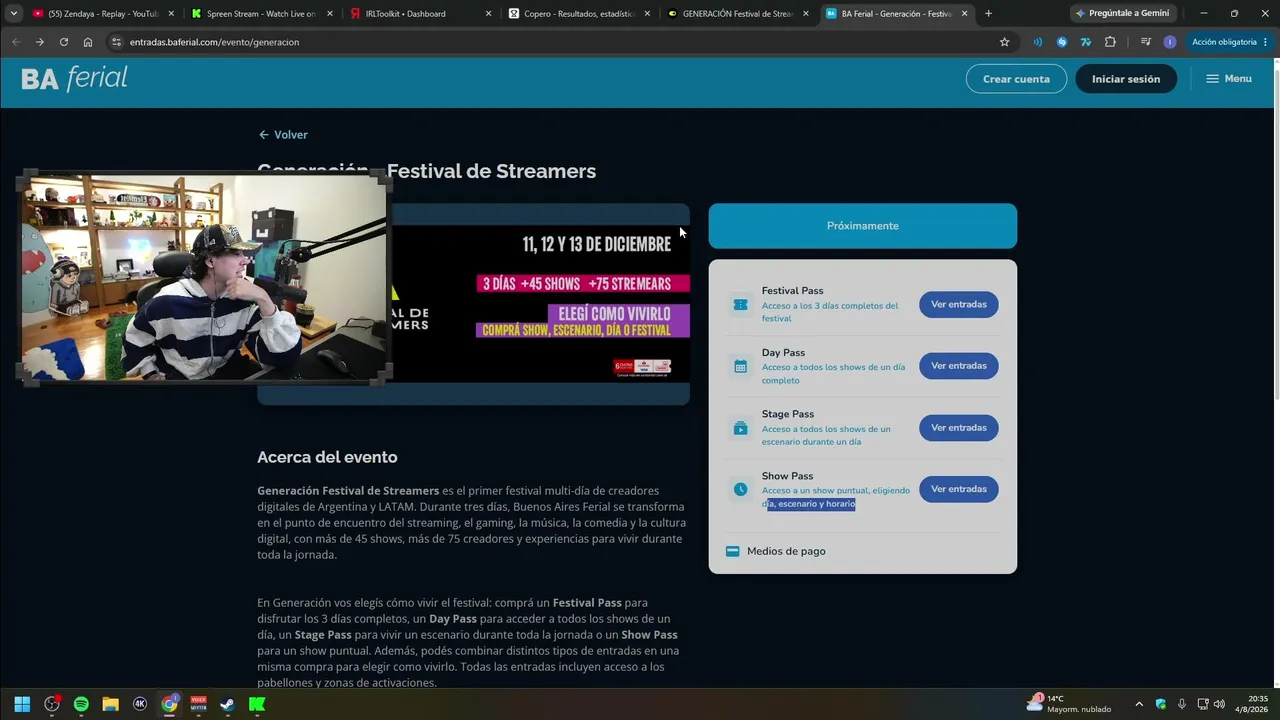View tickets for Day Pass
Viewport: 1280px width, 720px height.
pyautogui.click(x=958, y=366)
